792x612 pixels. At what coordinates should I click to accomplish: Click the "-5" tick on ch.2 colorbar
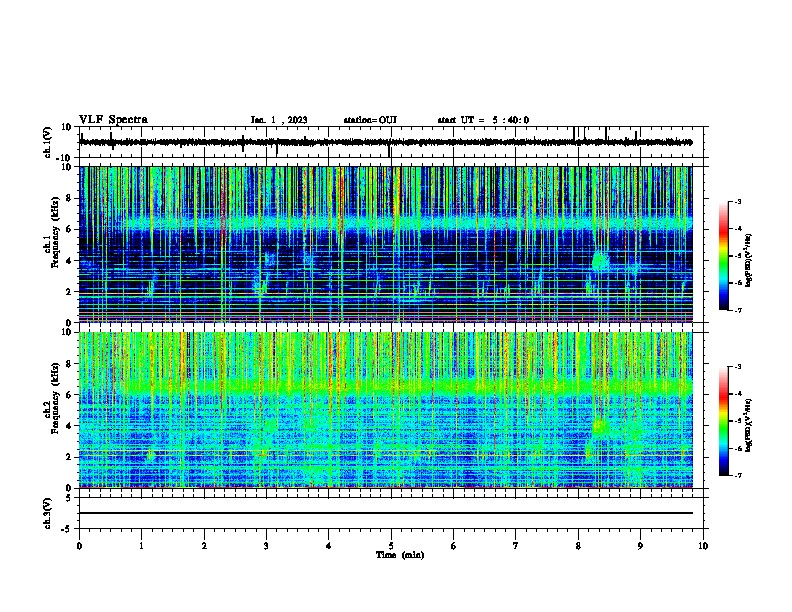tap(737, 421)
